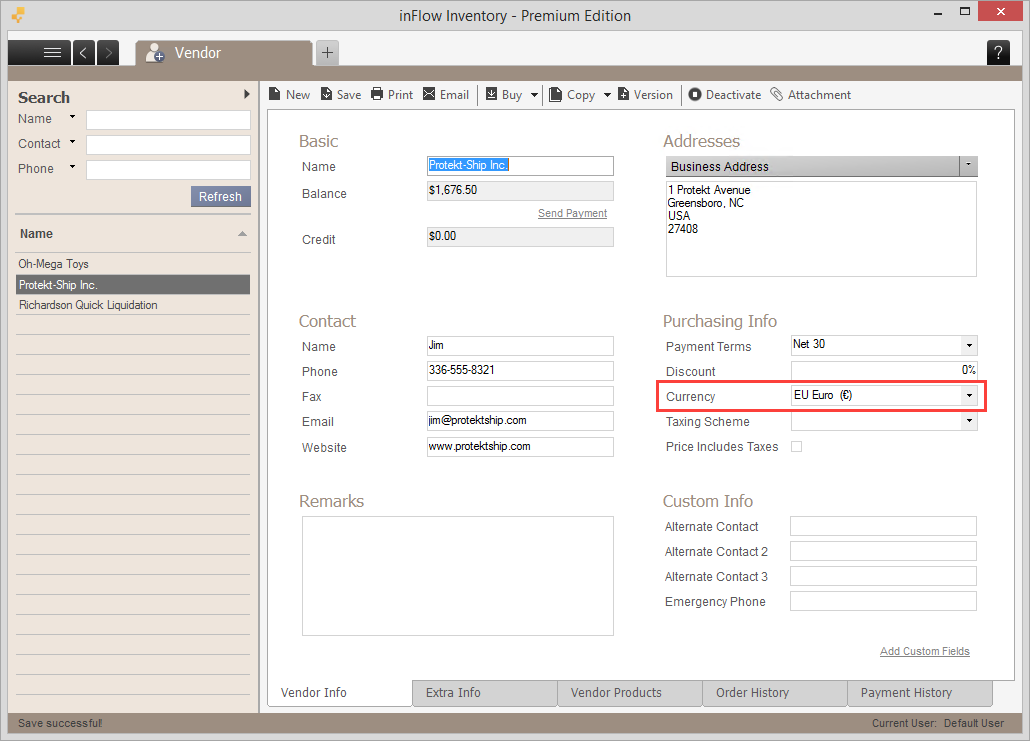Open the Payment Terms dropdown
The width and height of the screenshot is (1030, 741).
click(x=969, y=346)
